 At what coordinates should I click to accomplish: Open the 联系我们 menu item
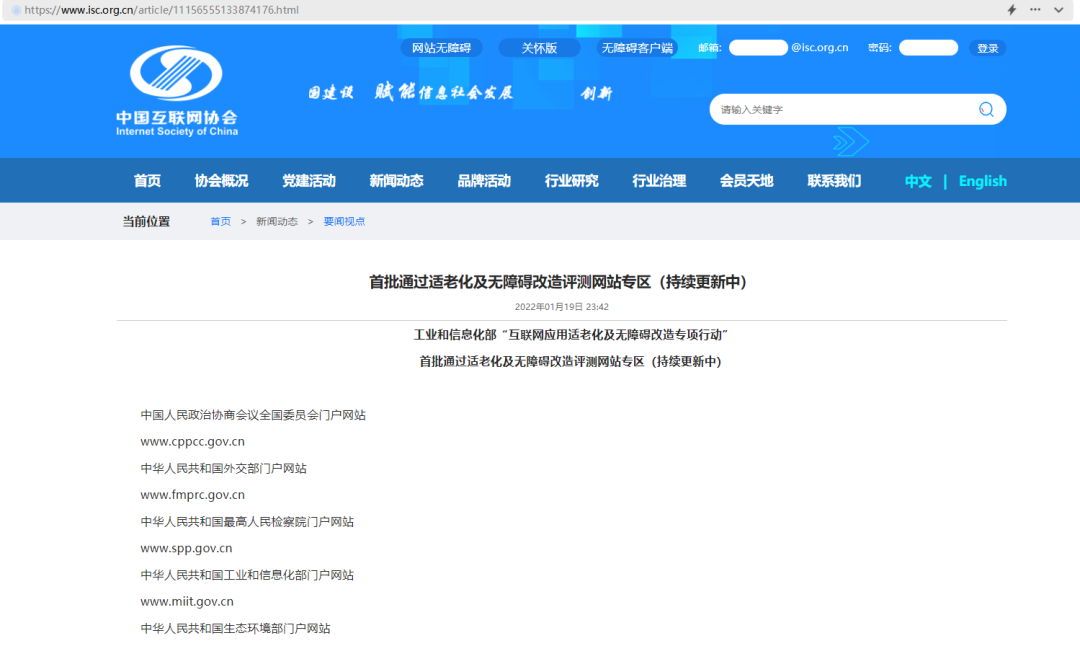point(832,180)
